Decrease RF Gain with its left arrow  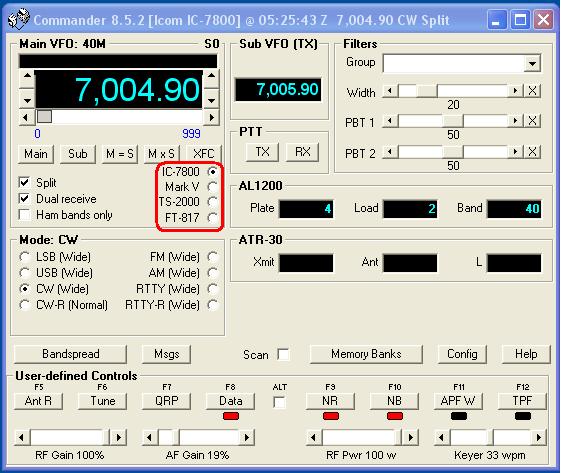tap(22, 438)
